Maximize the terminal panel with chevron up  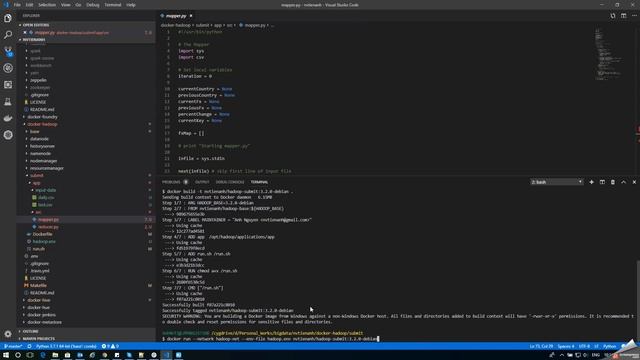click(x=623, y=182)
